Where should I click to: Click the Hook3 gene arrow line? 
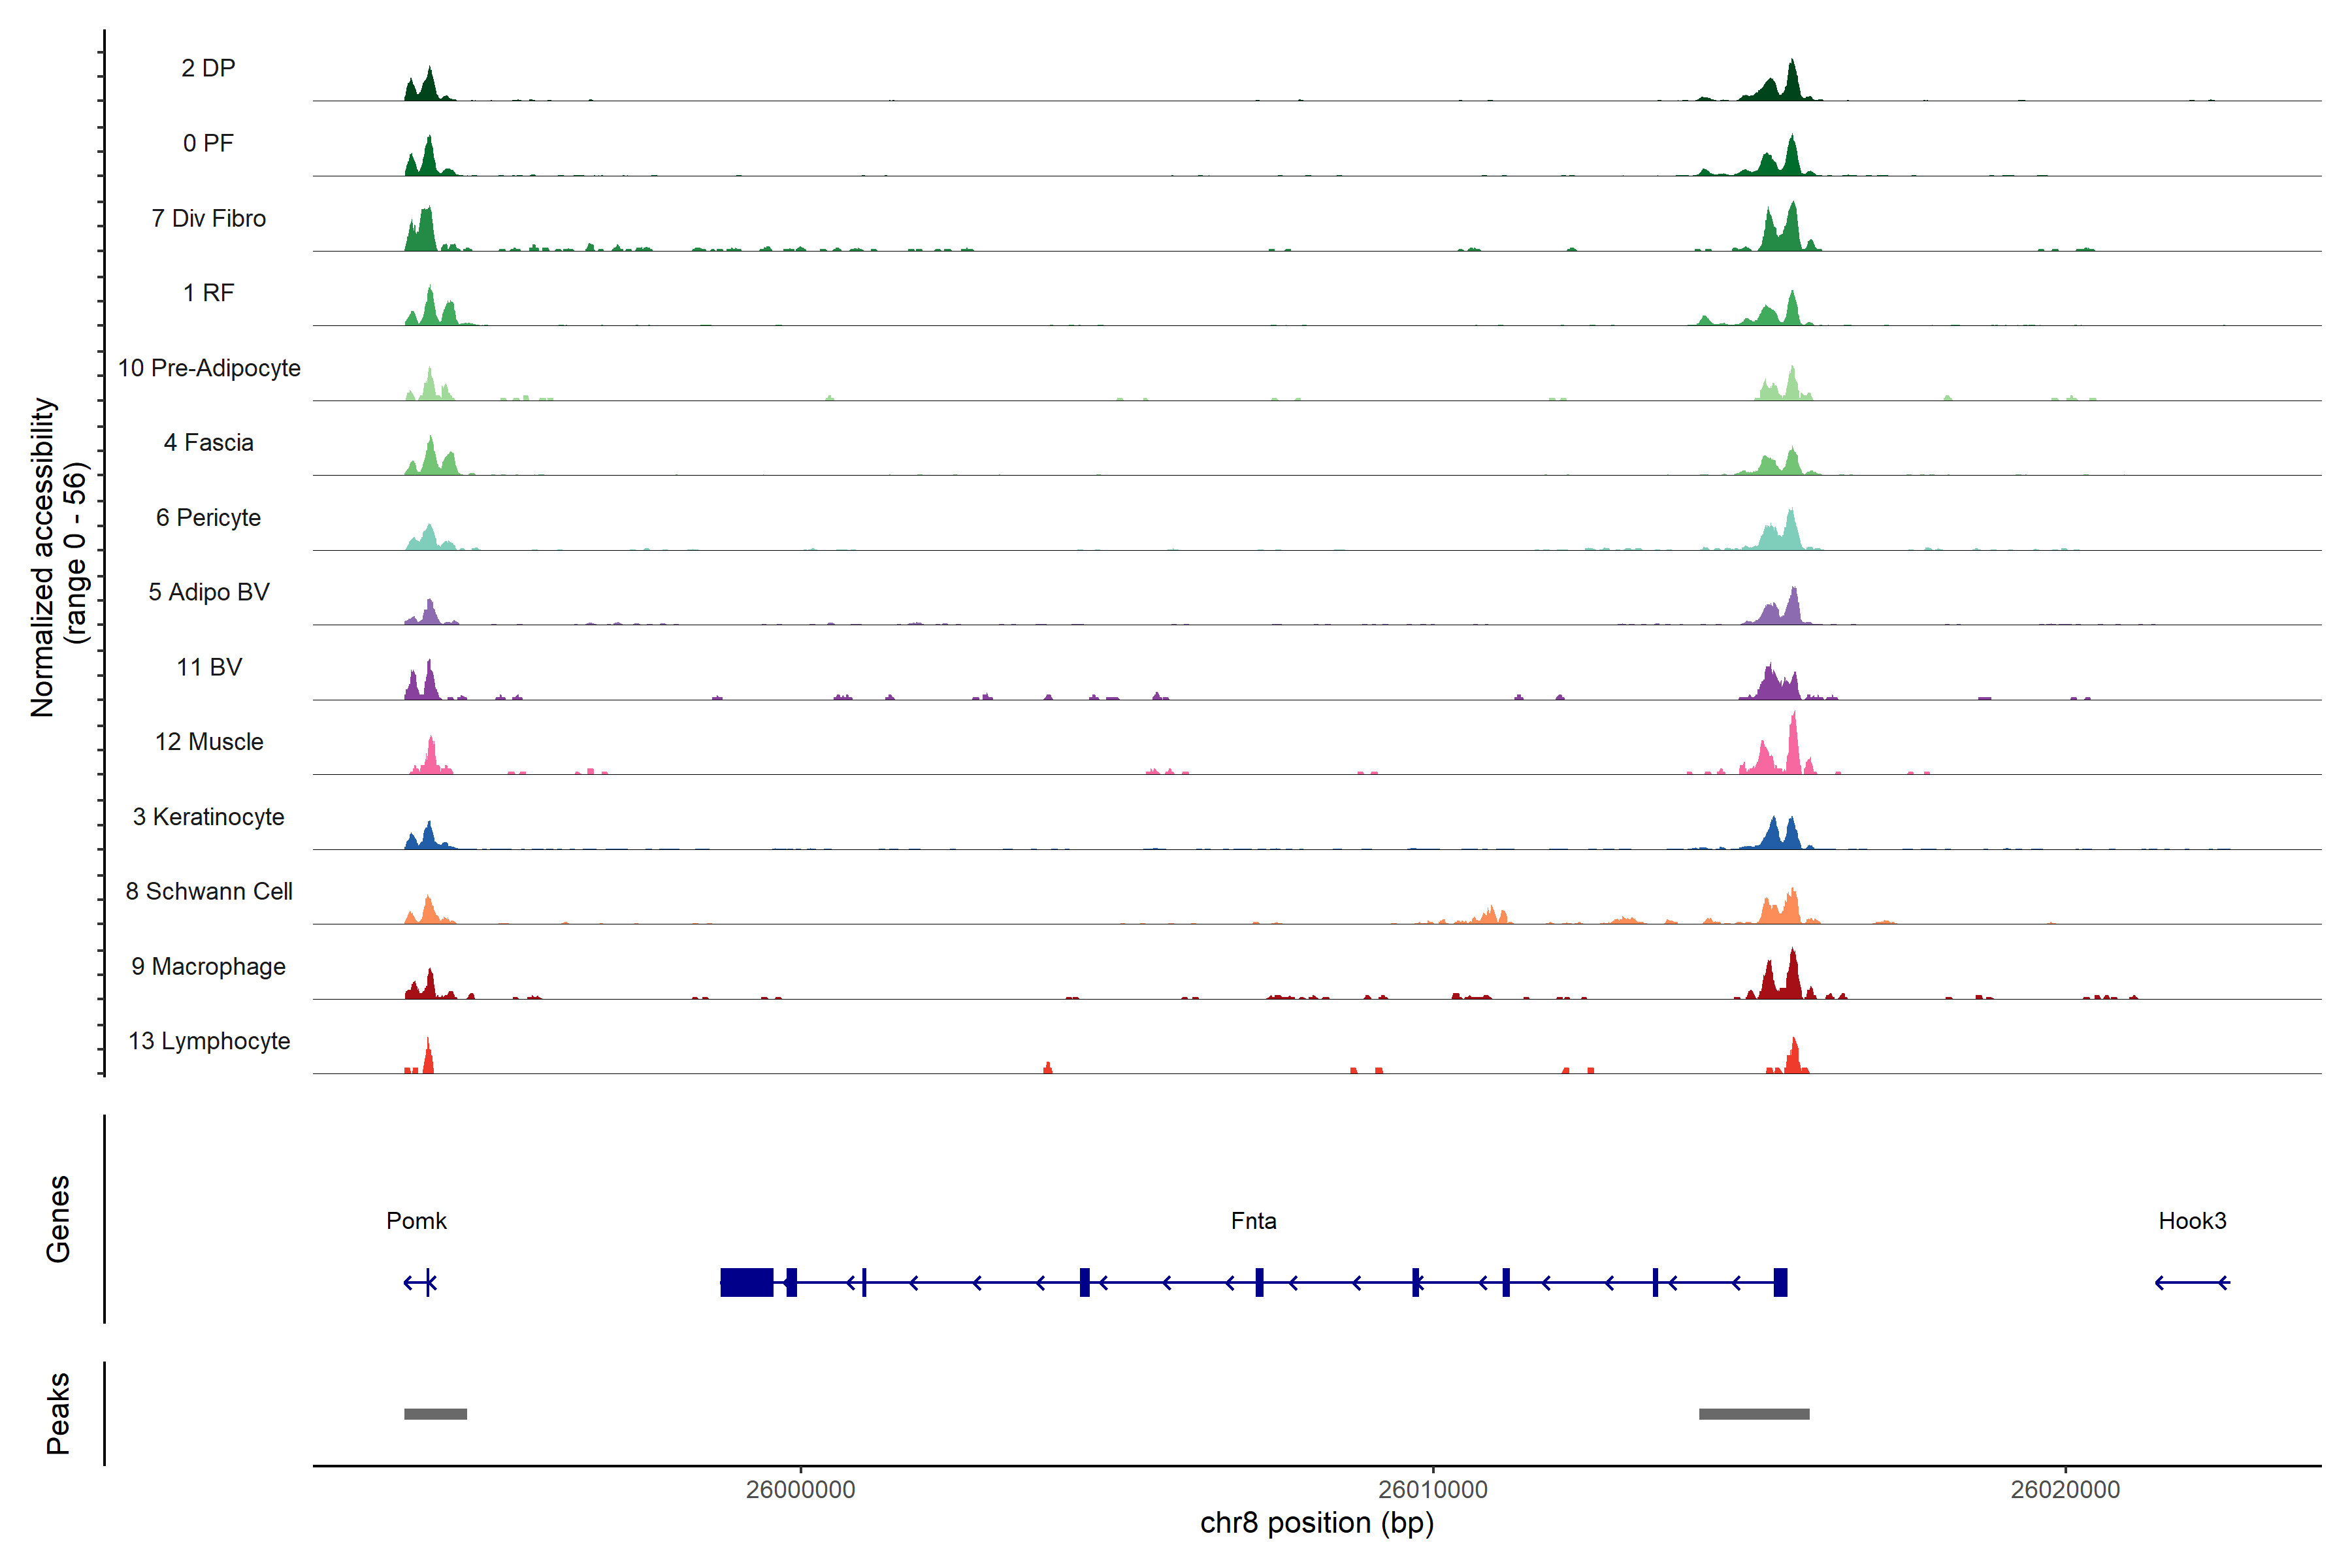click(x=2192, y=1282)
